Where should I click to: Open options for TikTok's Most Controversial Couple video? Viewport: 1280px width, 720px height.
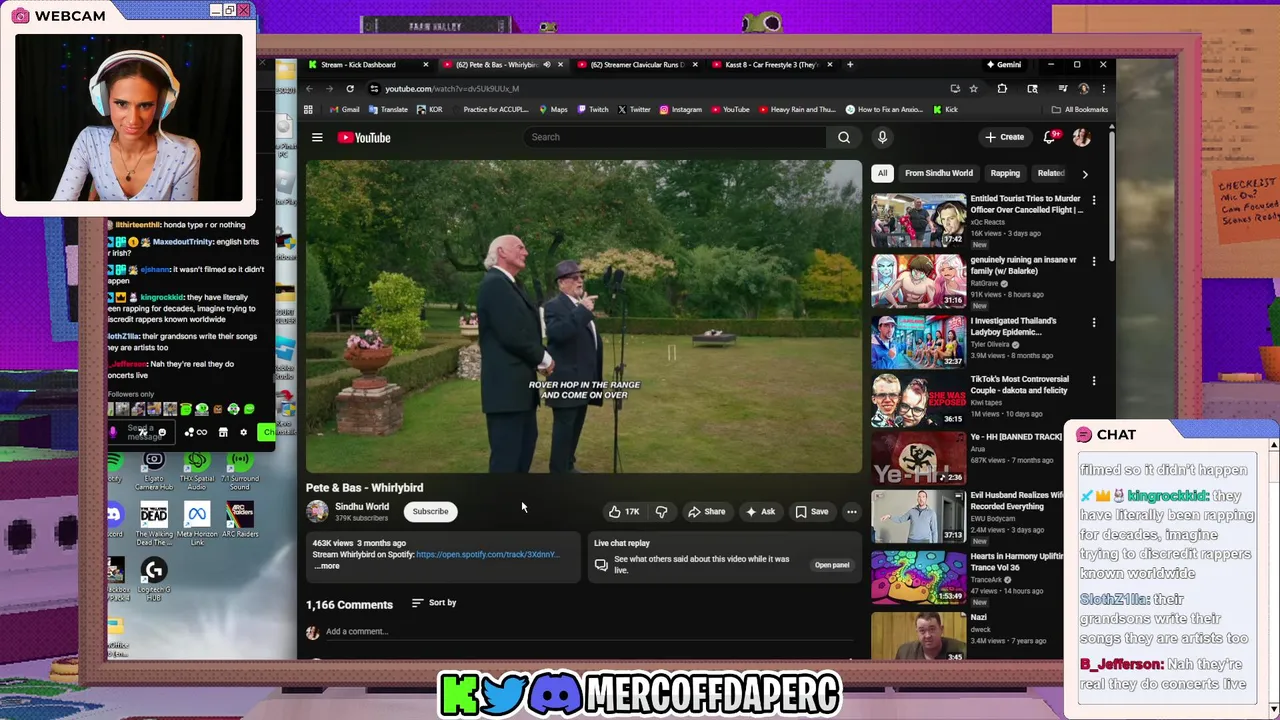tap(1094, 380)
